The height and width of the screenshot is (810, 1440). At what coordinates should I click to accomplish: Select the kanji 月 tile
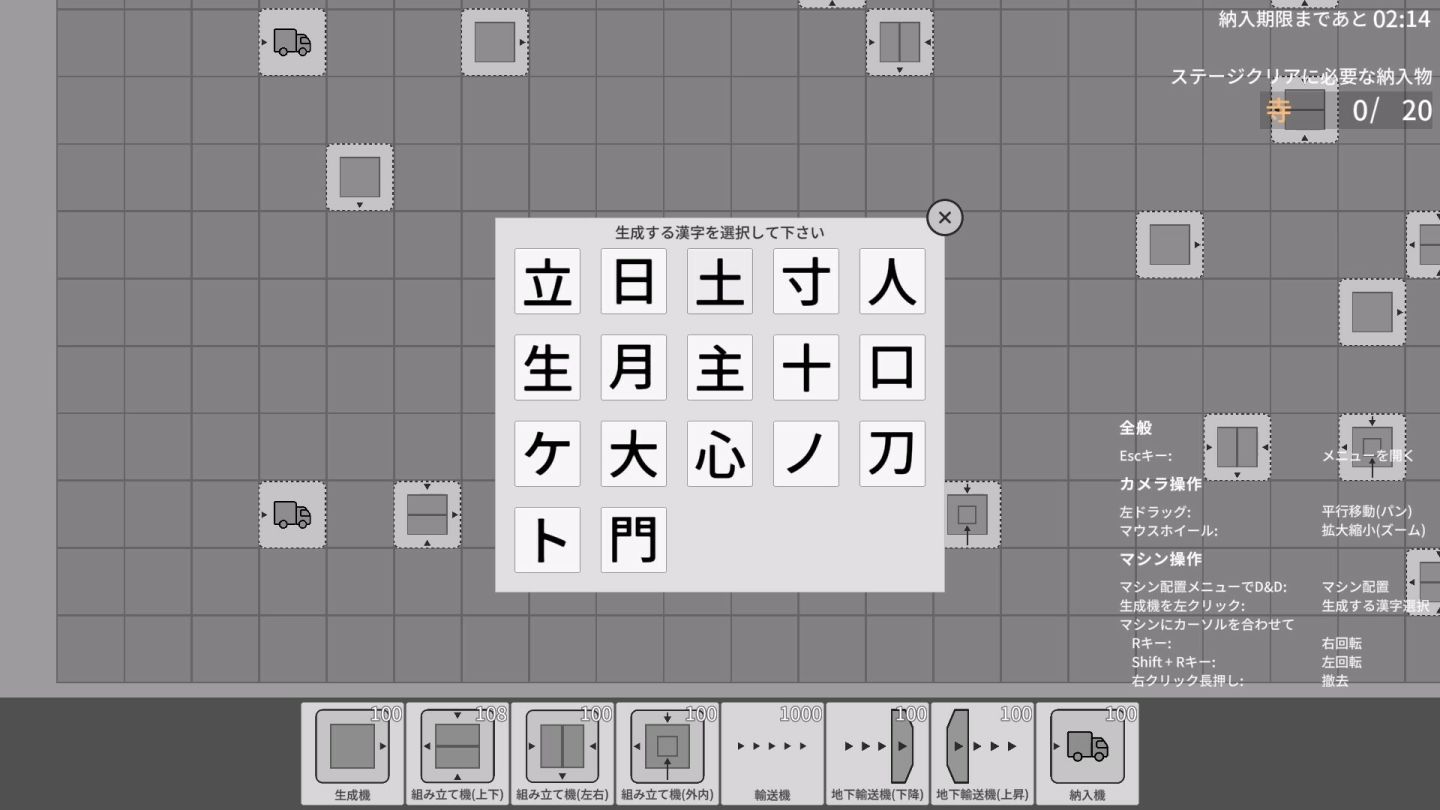[633, 367]
